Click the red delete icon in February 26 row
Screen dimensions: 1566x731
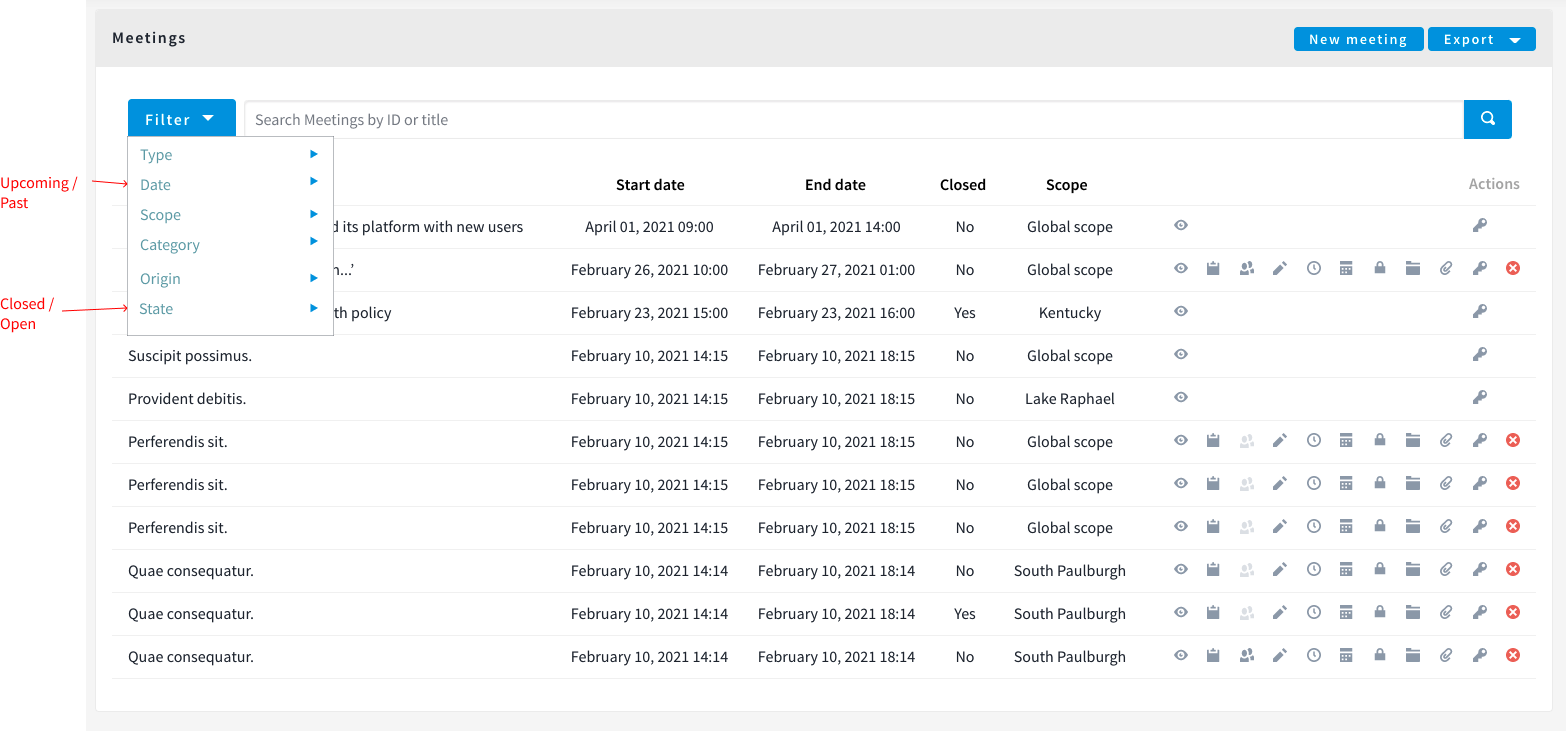tap(1512, 269)
